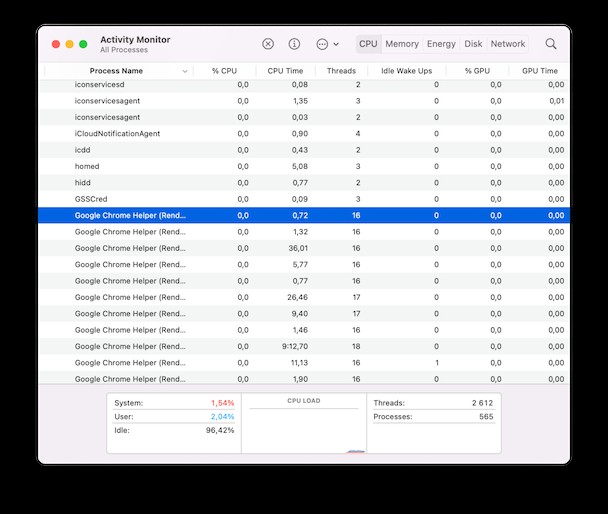Screen dimensions: 608x514
Task: Select the homed process row
Action: tap(304, 166)
